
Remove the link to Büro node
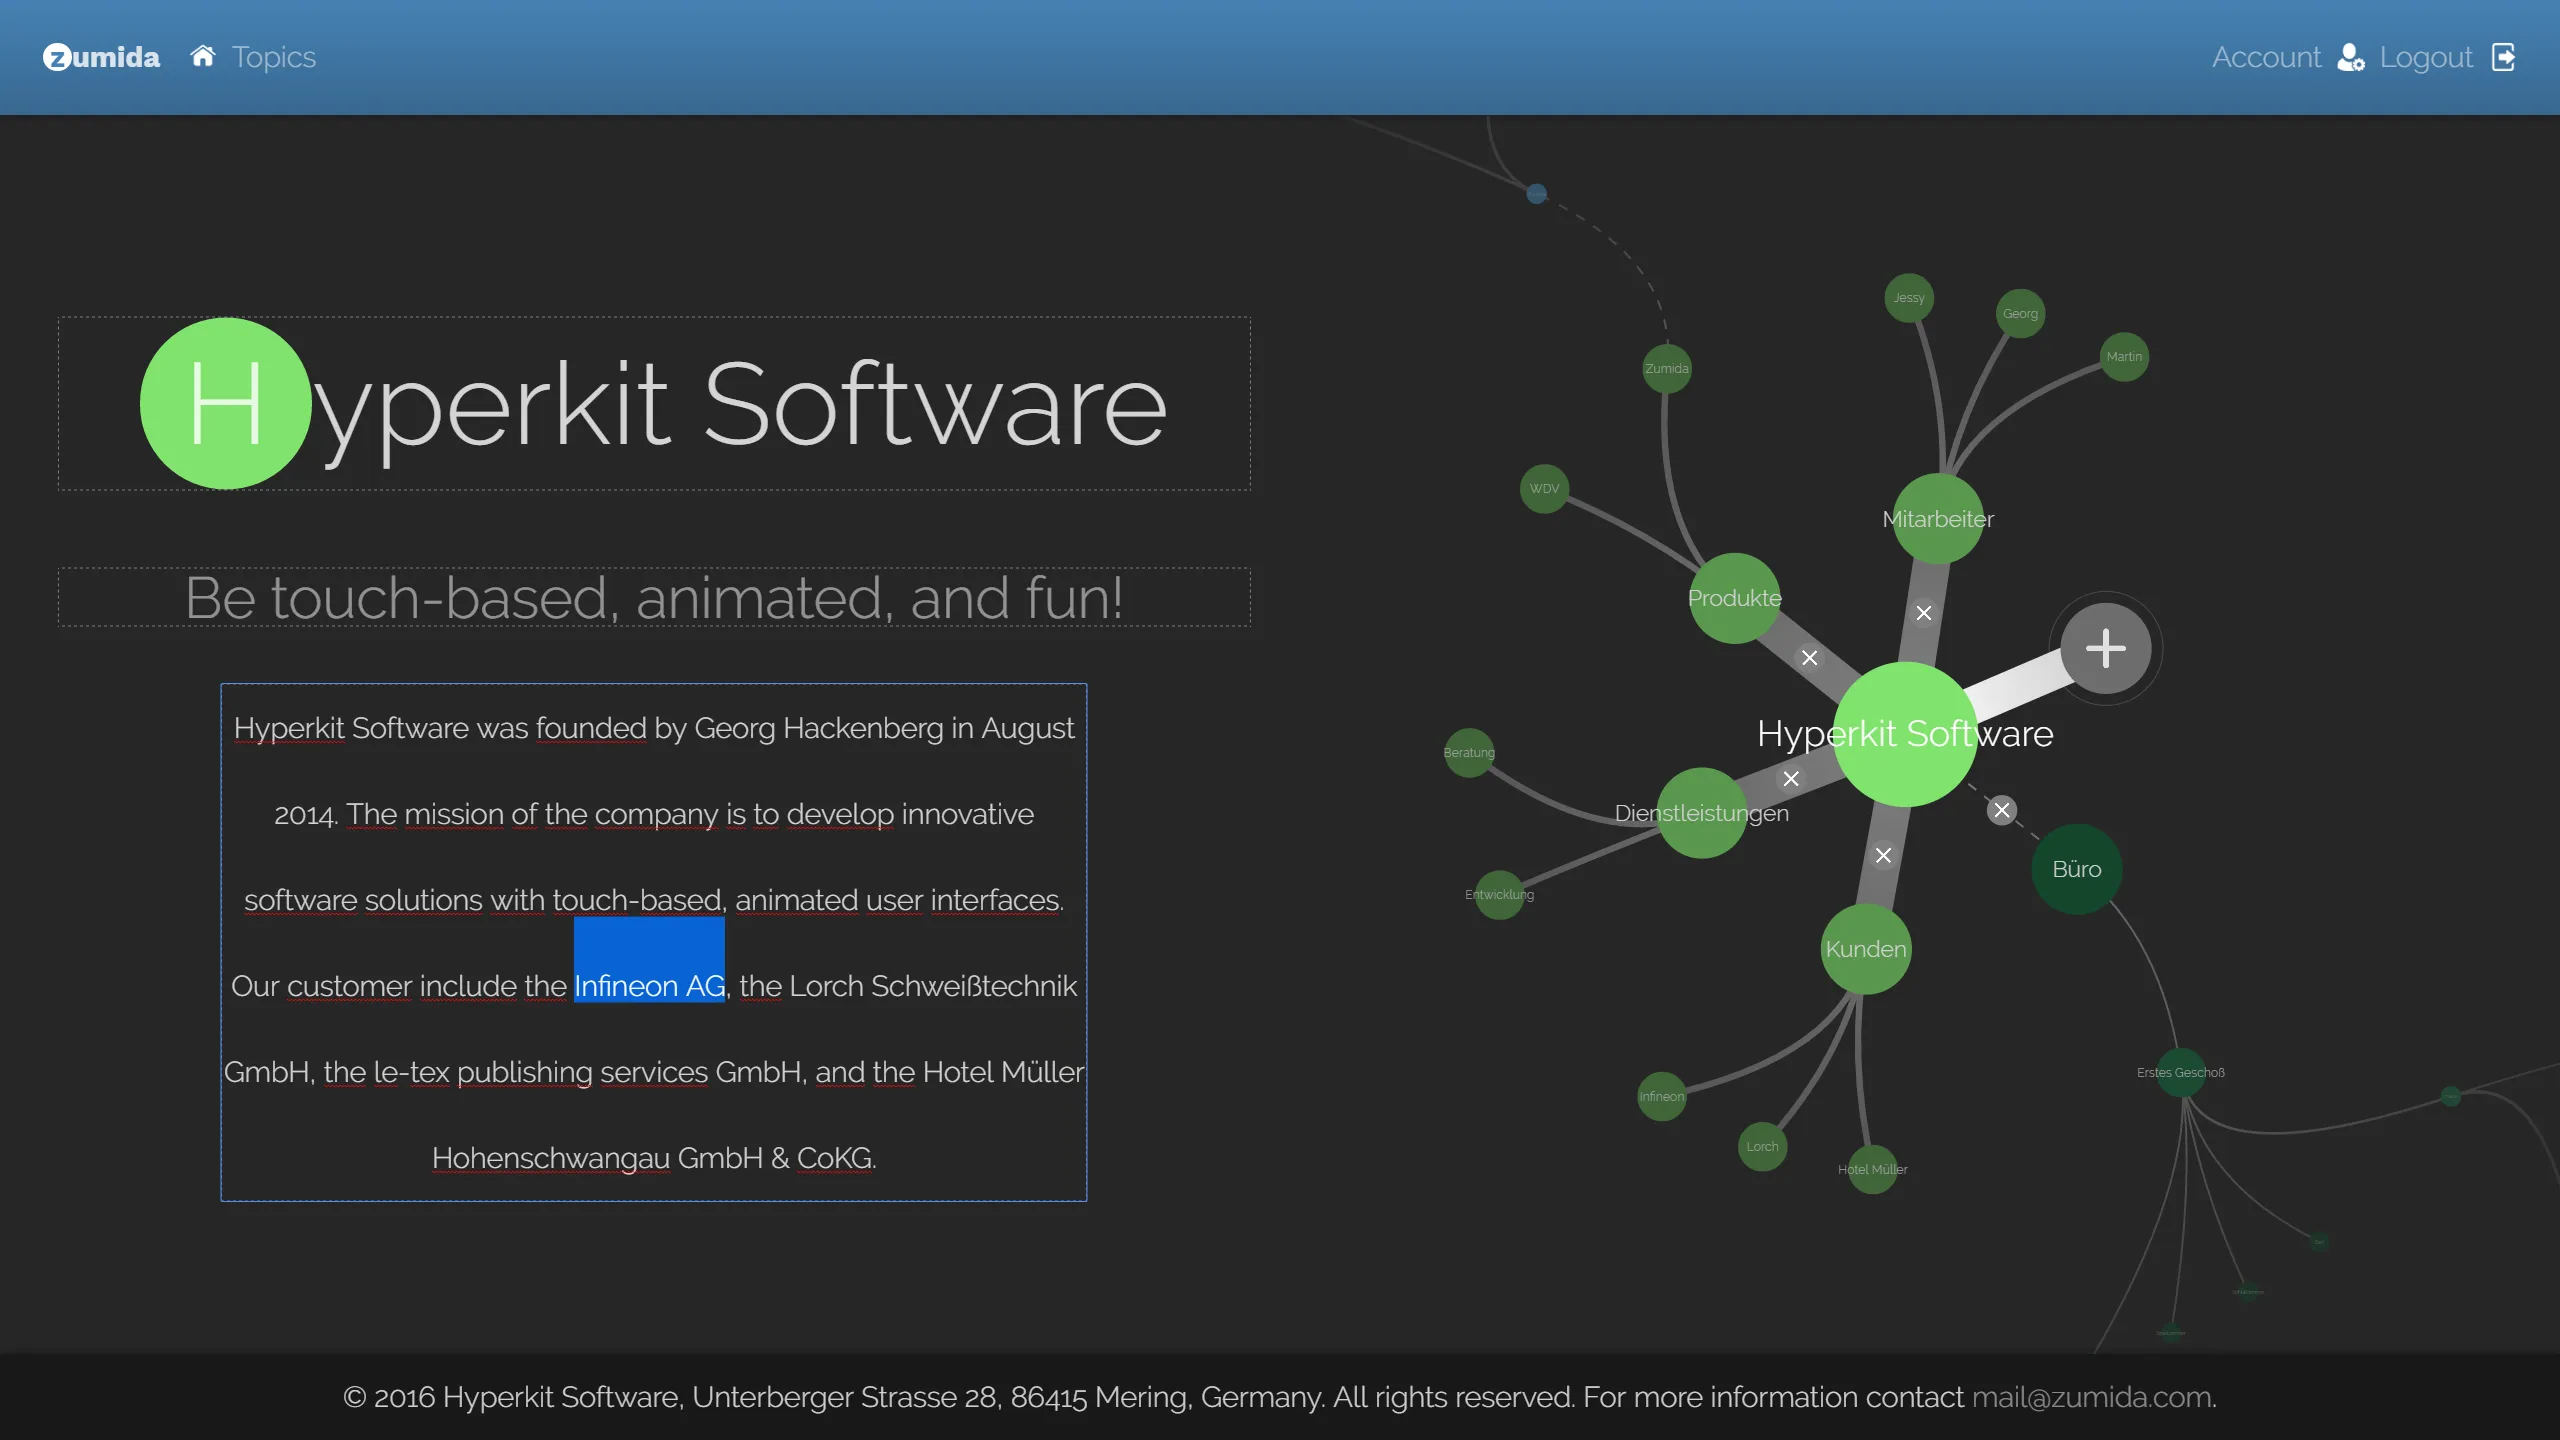tap(2002, 810)
